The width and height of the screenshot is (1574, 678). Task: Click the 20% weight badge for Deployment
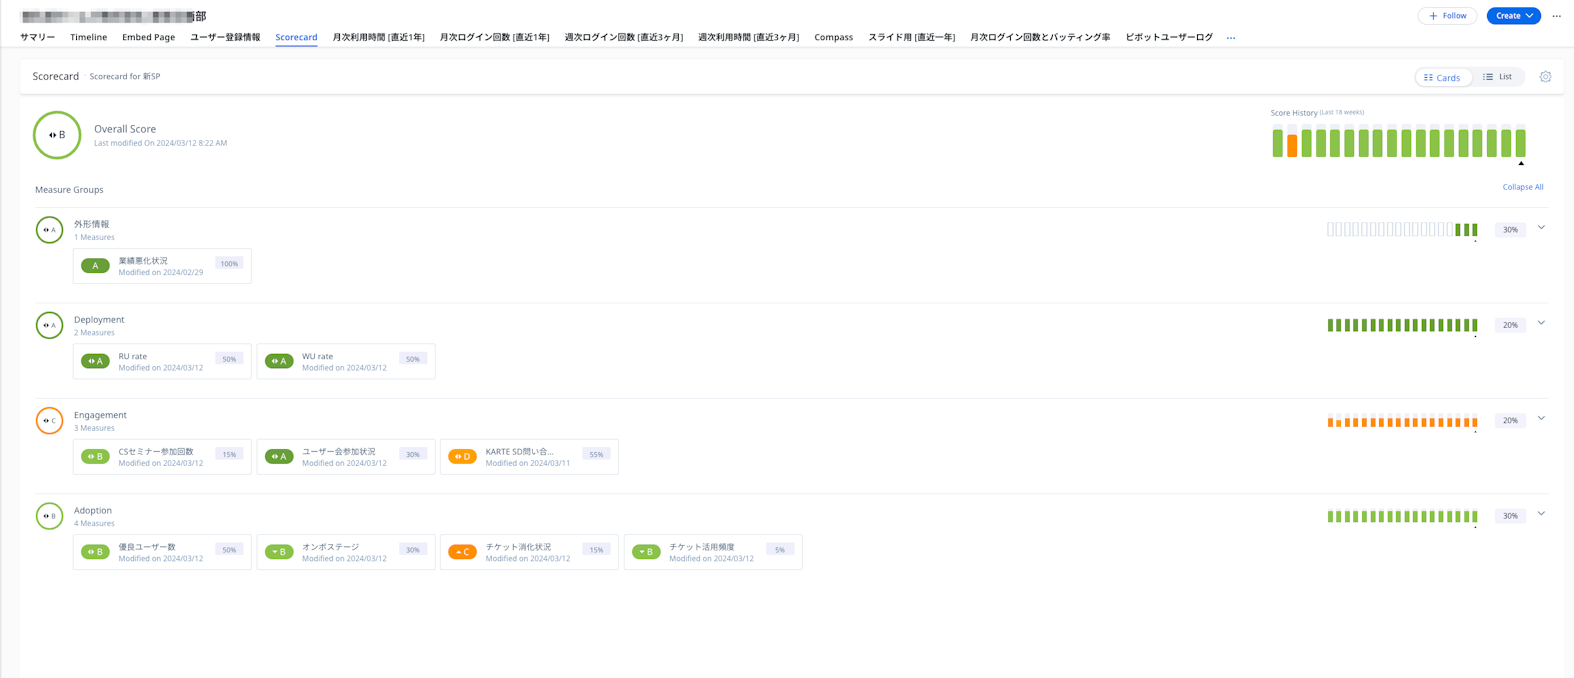tap(1510, 325)
